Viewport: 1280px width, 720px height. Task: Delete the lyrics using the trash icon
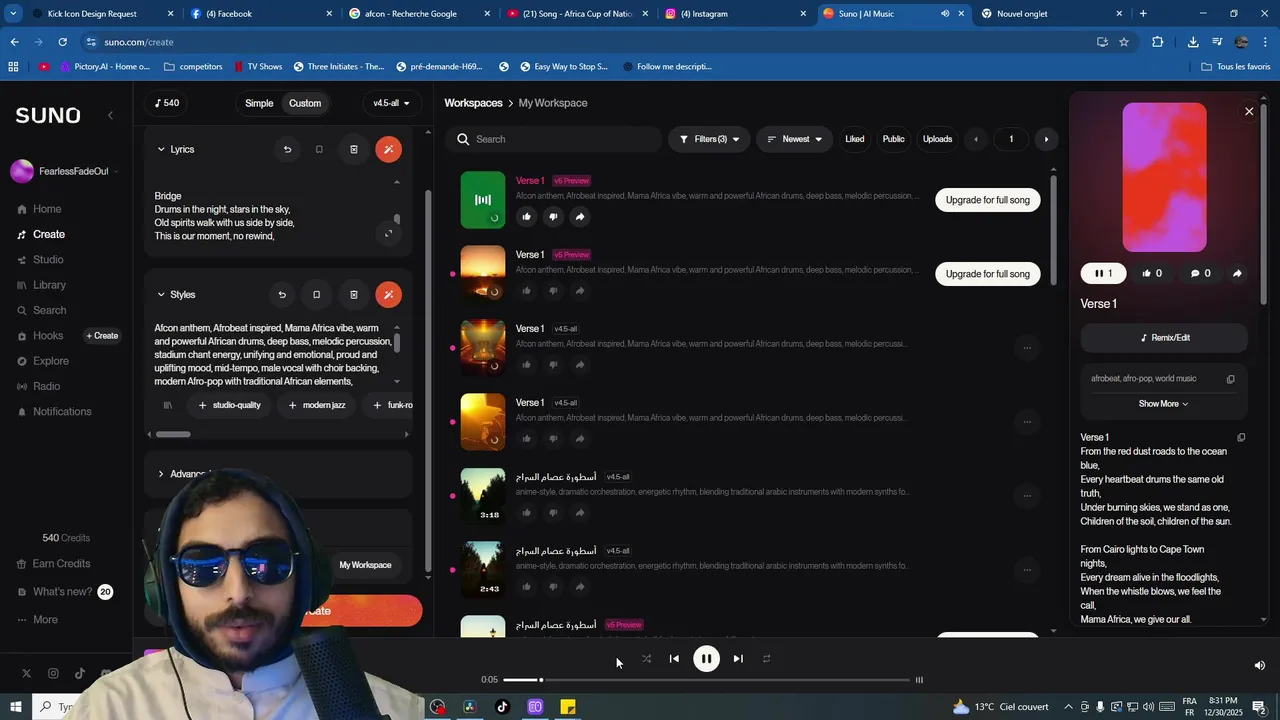click(353, 150)
